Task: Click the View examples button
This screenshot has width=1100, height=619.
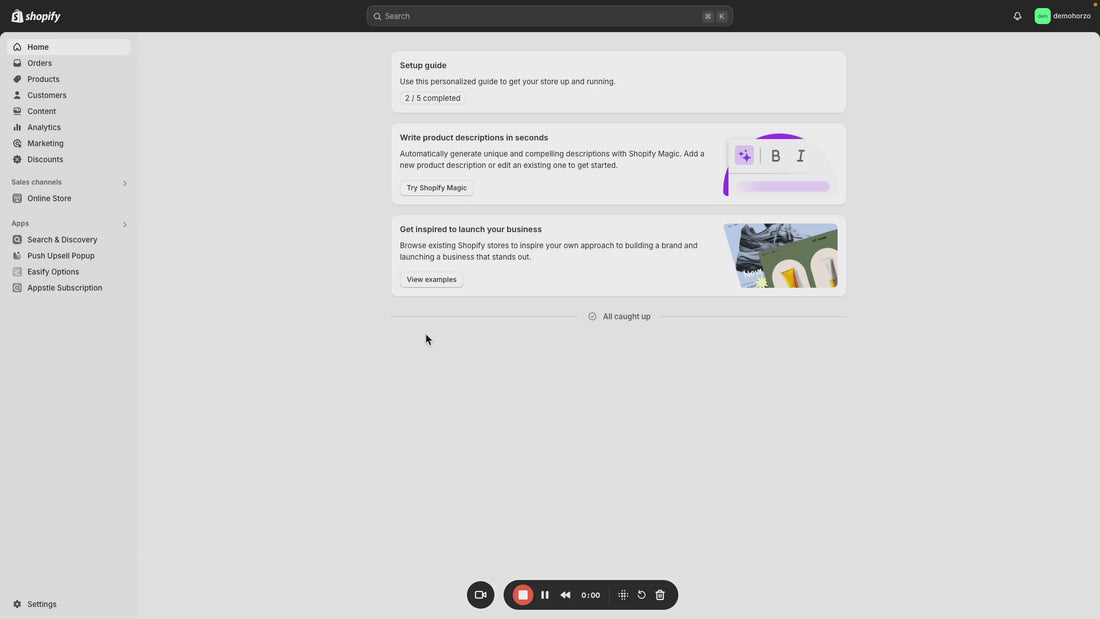Action: pyautogui.click(x=431, y=280)
